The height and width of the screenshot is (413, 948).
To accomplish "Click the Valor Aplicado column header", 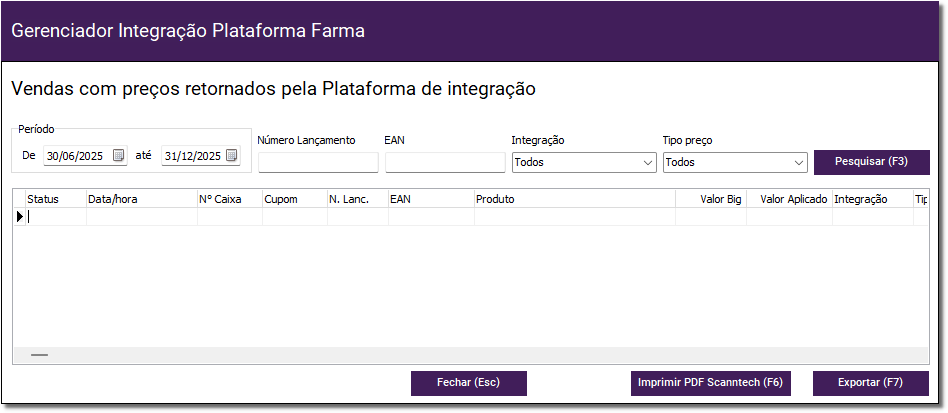I will 790,200.
